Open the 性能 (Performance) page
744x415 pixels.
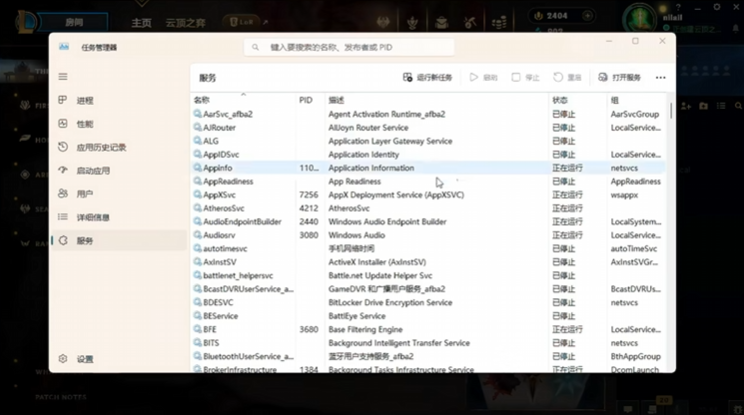tap(84, 124)
